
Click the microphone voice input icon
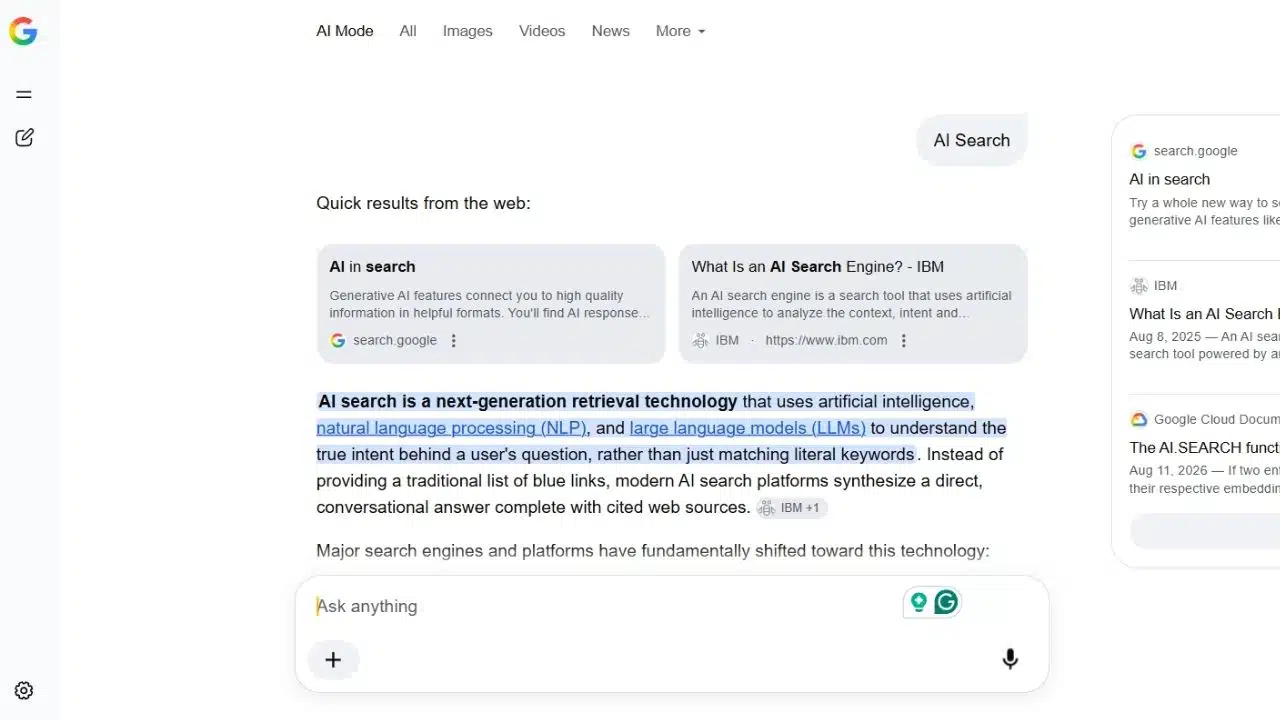point(1010,659)
